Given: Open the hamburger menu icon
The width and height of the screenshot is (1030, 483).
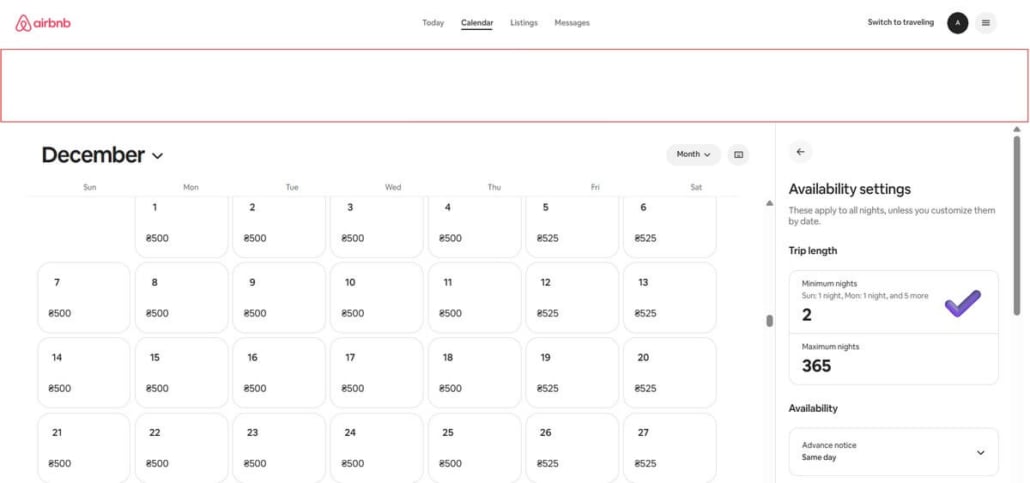Looking at the screenshot, I should coord(985,23).
